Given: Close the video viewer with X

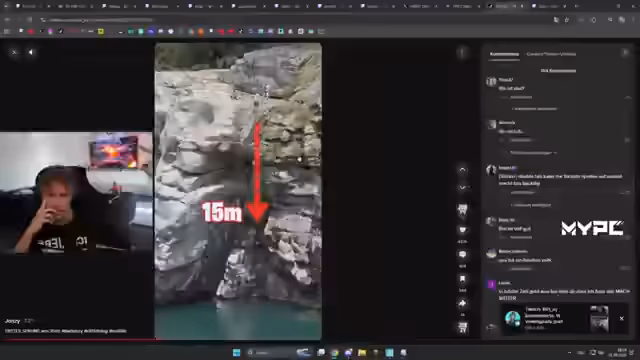Looking at the screenshot, I should [x=14, y=52].
